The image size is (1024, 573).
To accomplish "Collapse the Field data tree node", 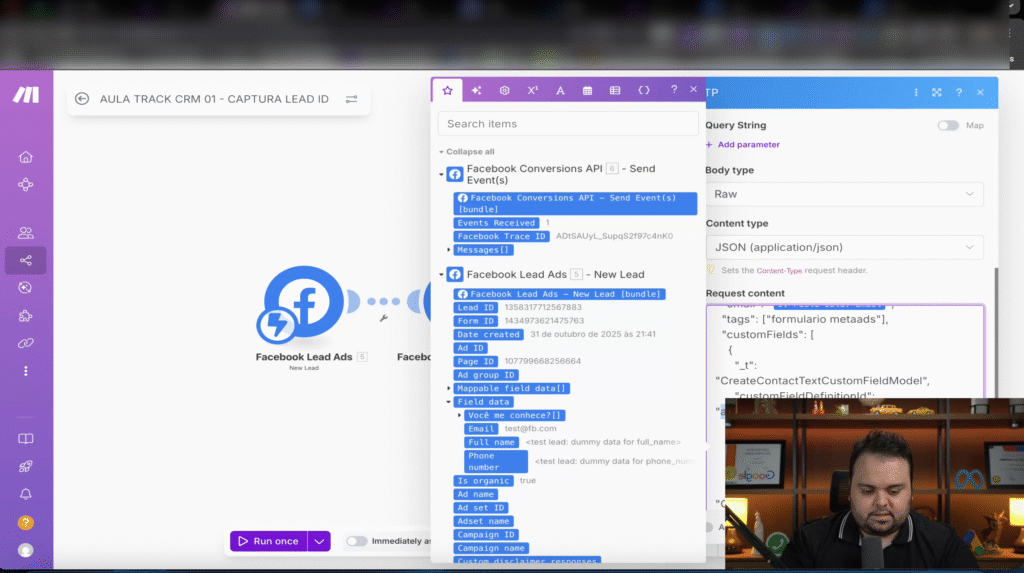I will click(x=449, y=402).
